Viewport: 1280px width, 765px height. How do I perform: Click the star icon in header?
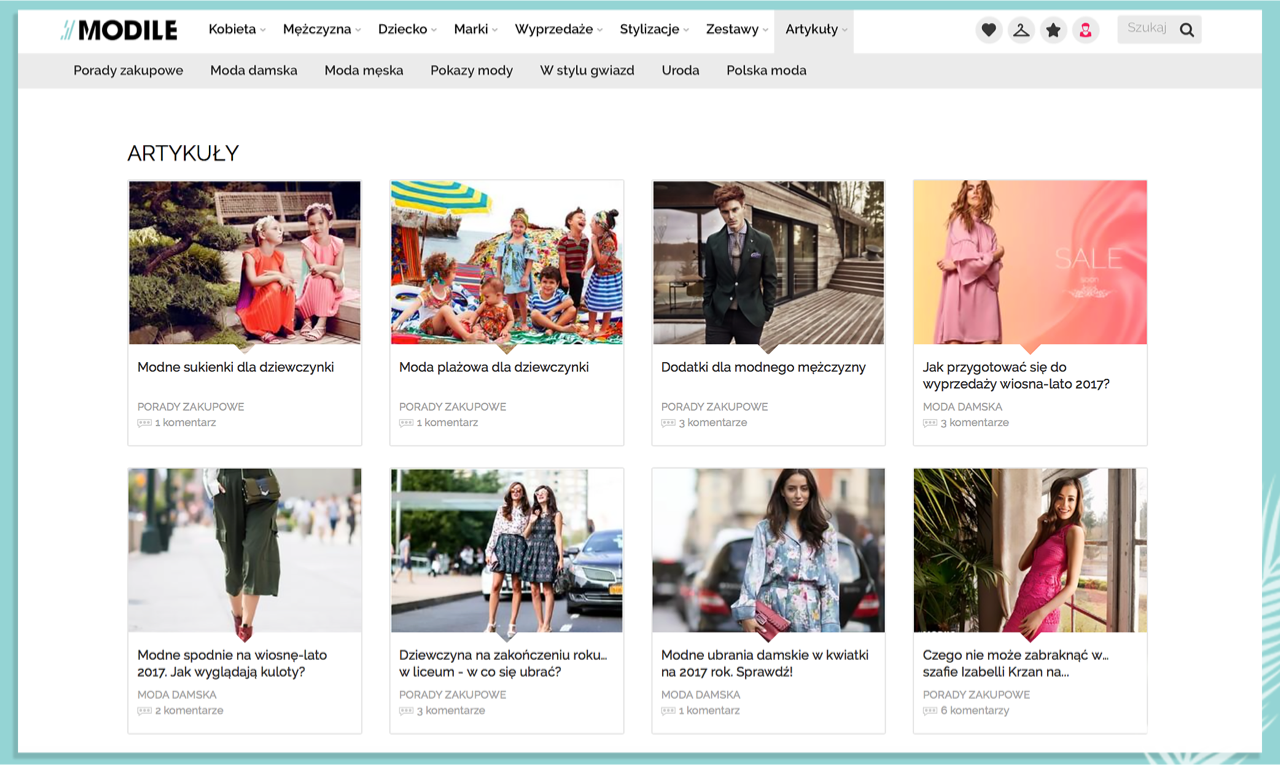[x=1053, y=30]
